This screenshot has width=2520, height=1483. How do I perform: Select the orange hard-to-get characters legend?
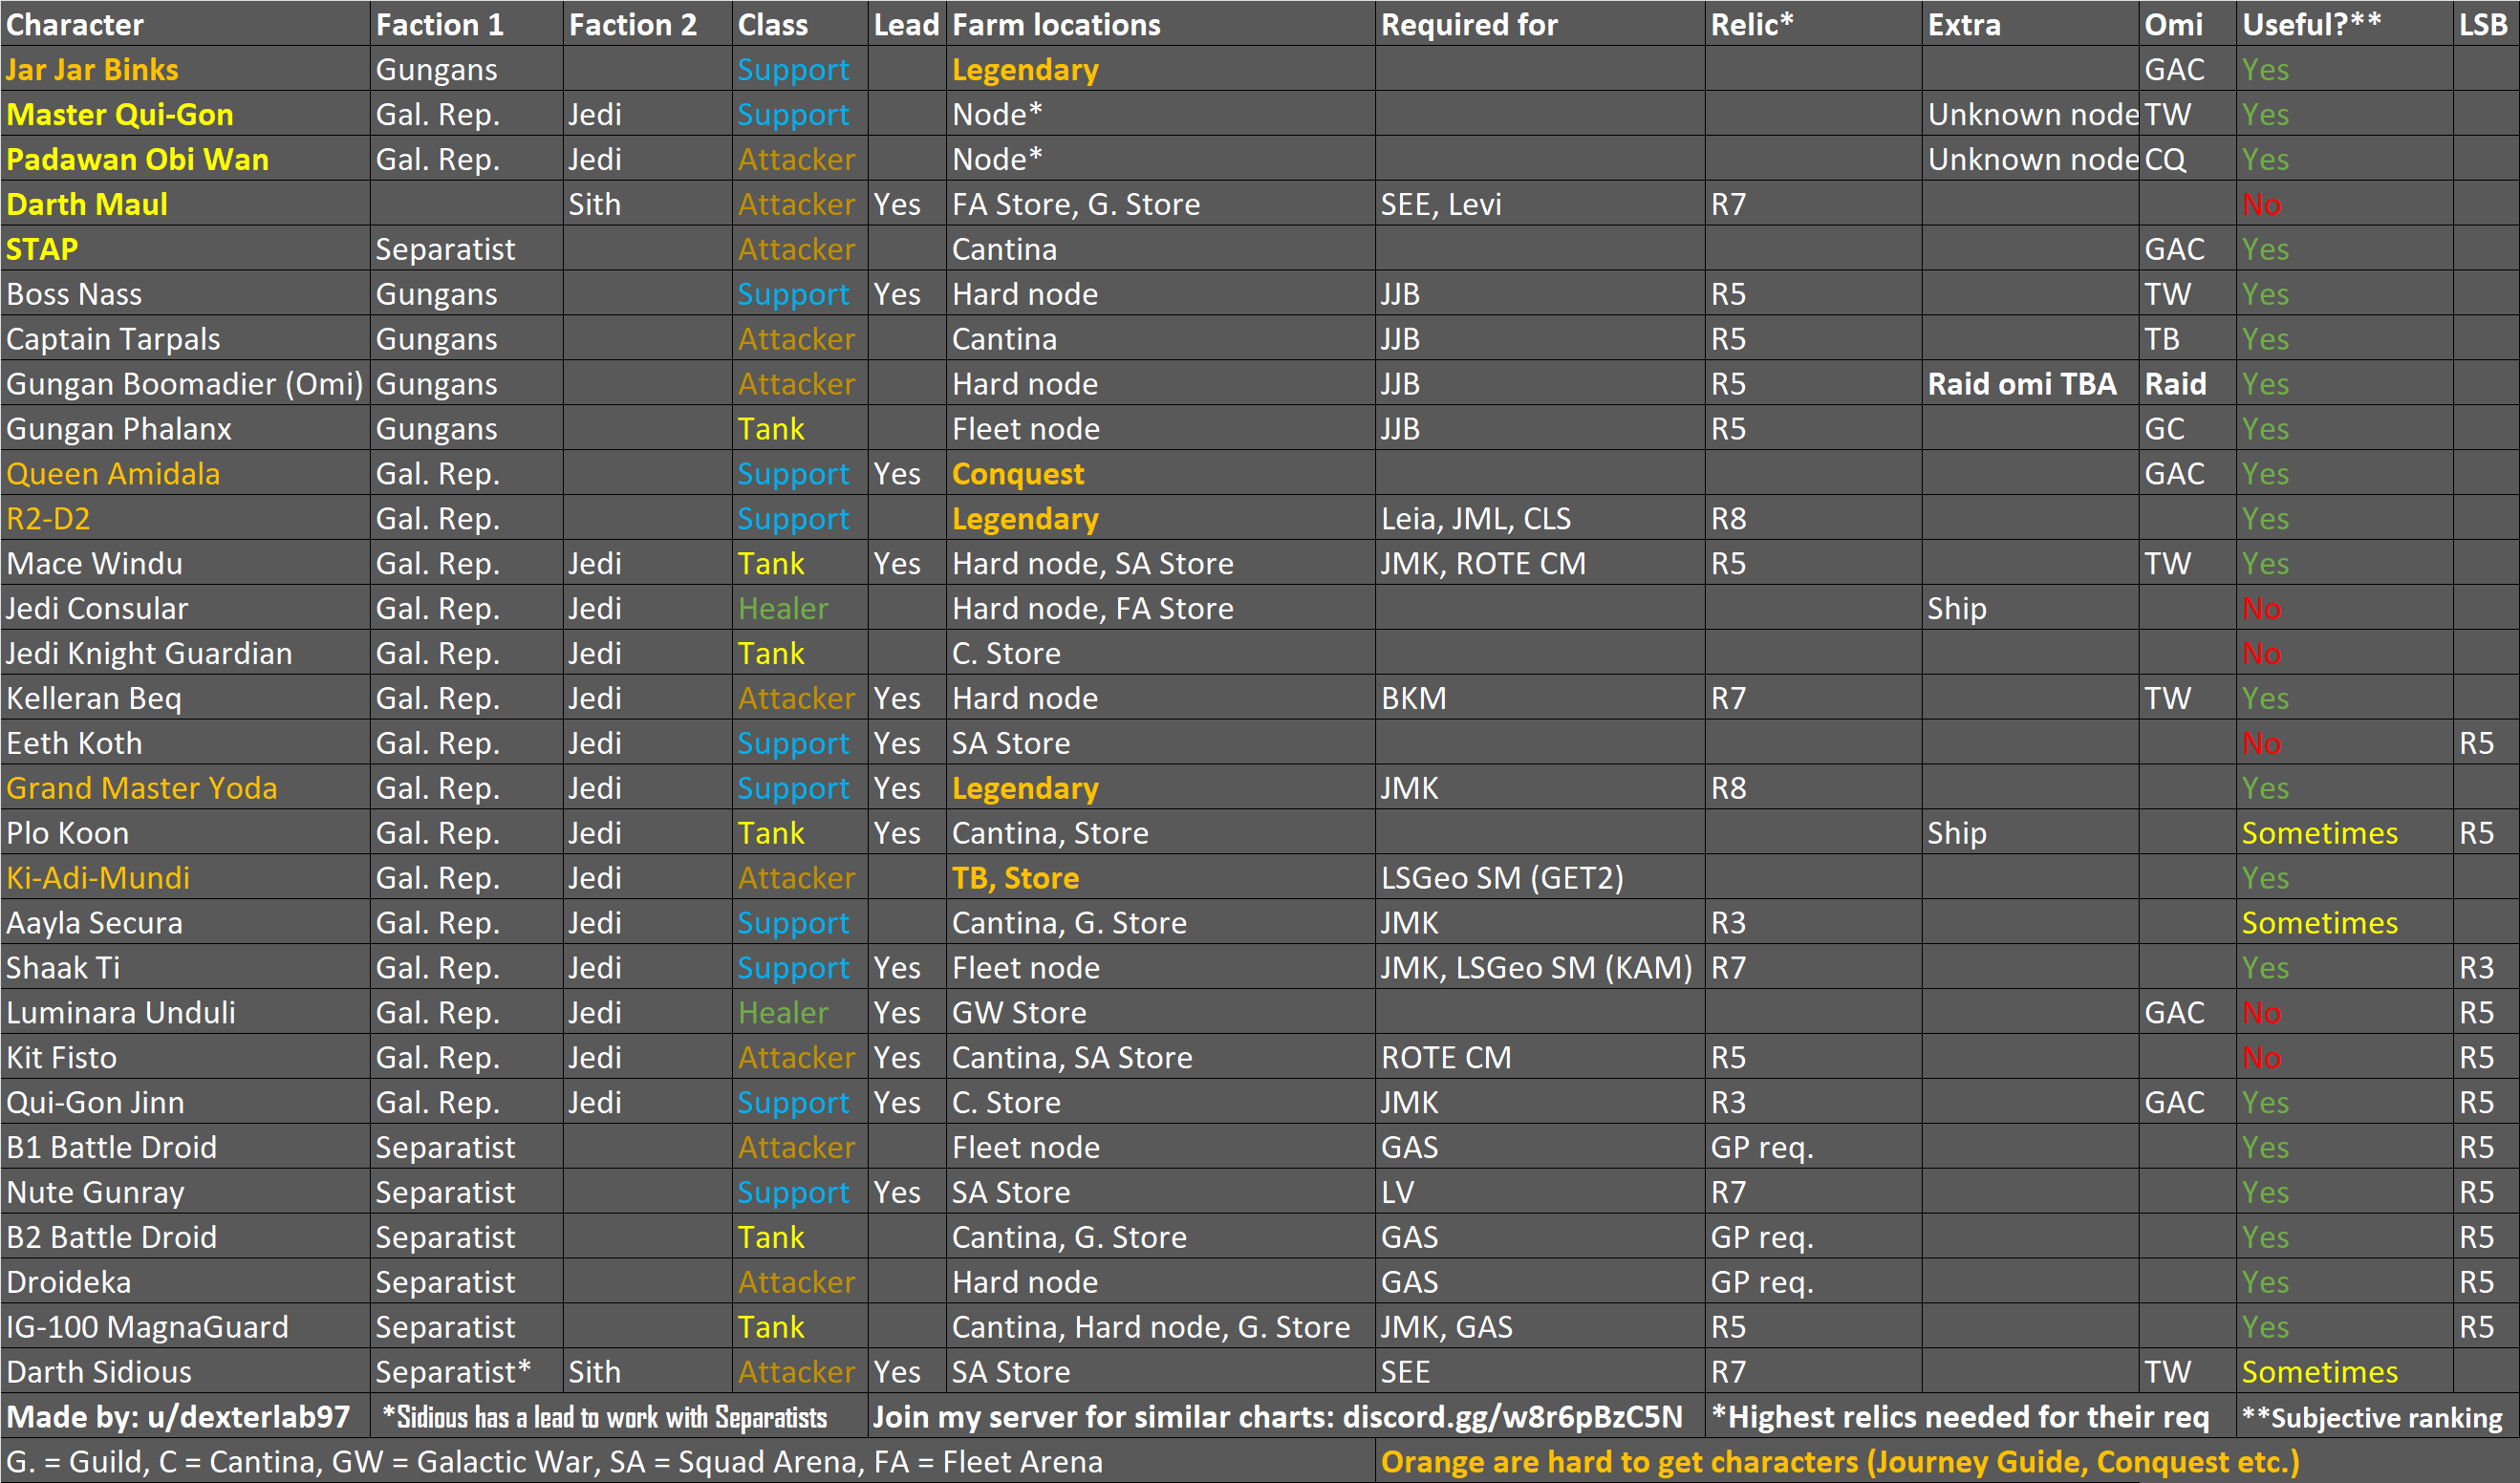click(1839, 1461)
